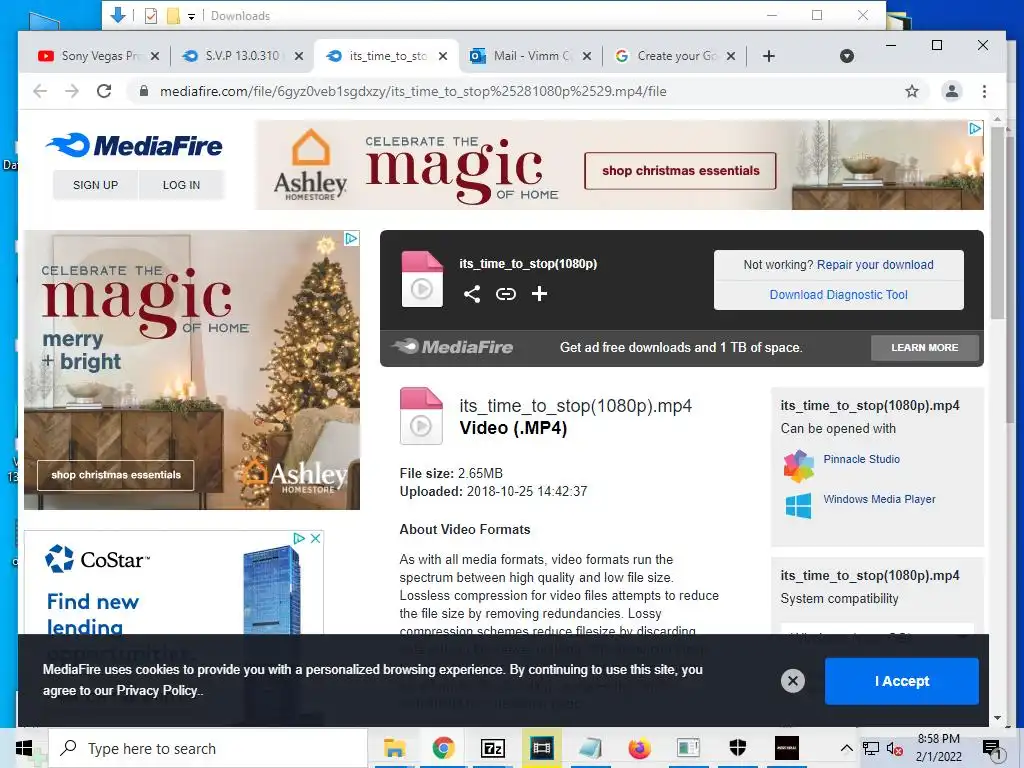Open the Pinnacle Studio link
Screen dimensions: 1024x768
[861, 459]
